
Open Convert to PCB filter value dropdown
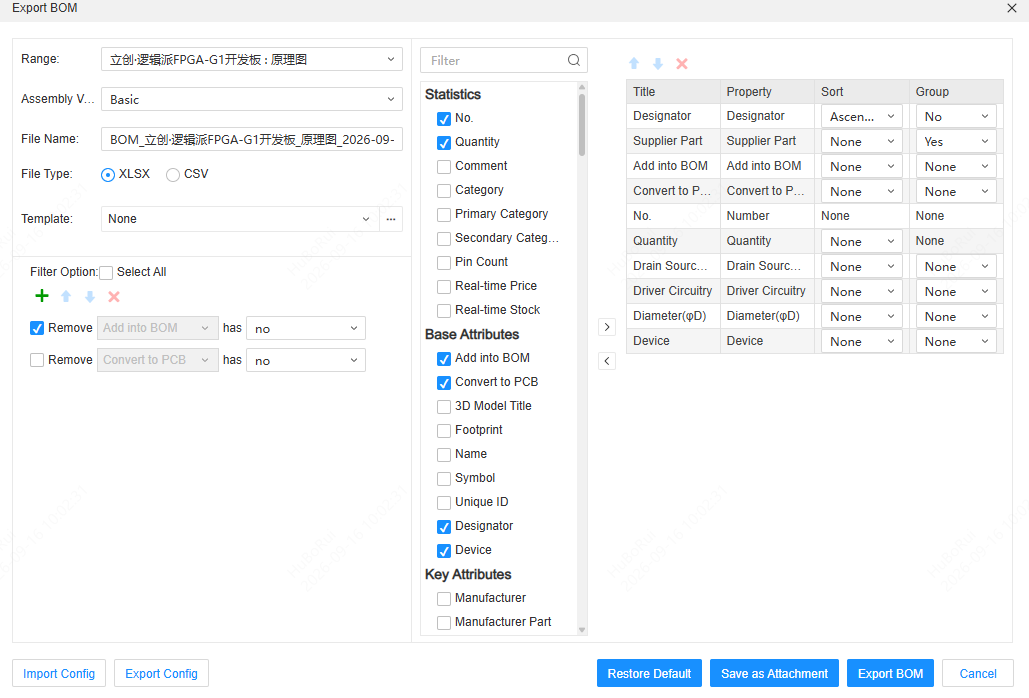(306, 360)
